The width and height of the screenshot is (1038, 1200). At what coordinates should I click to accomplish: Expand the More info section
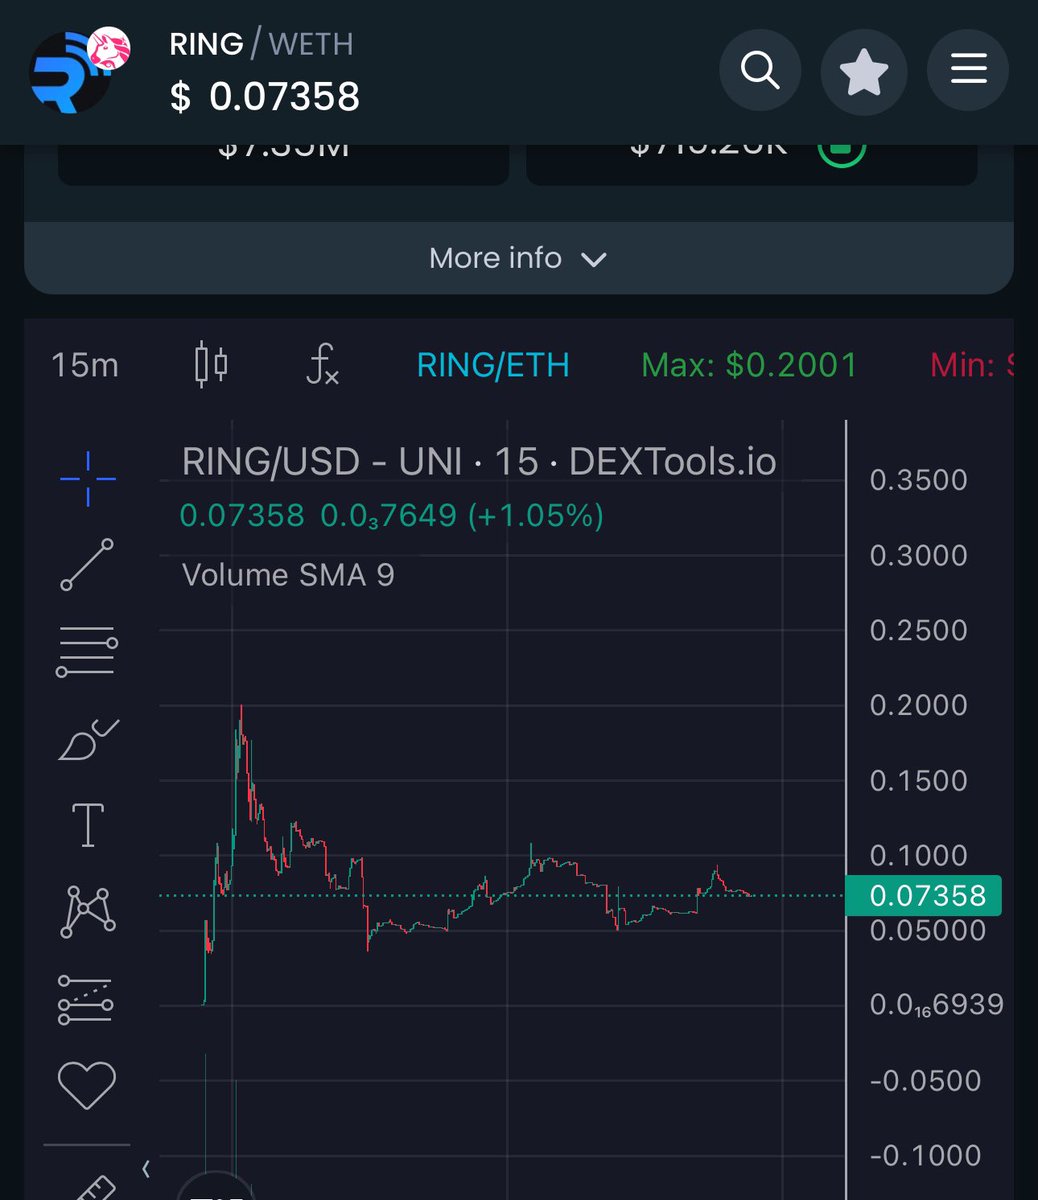pos(518,258)
